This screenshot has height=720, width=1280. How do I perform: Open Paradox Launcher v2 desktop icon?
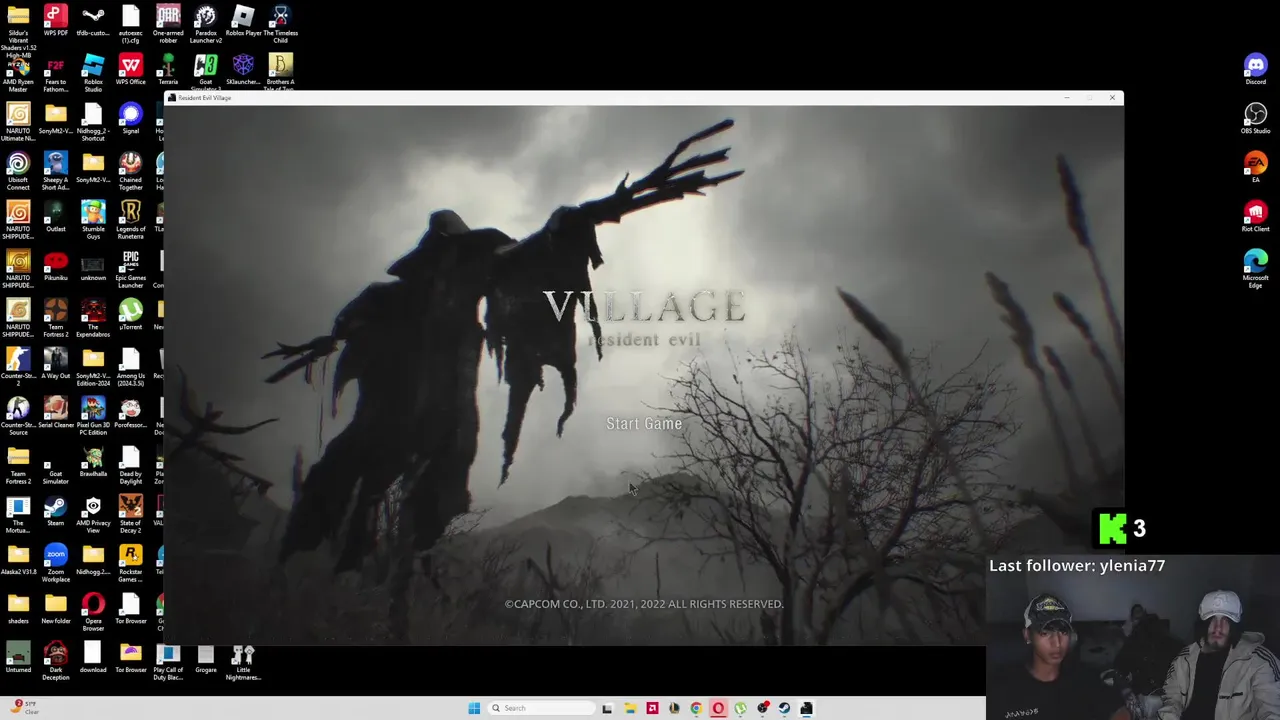tap(205, 24)
